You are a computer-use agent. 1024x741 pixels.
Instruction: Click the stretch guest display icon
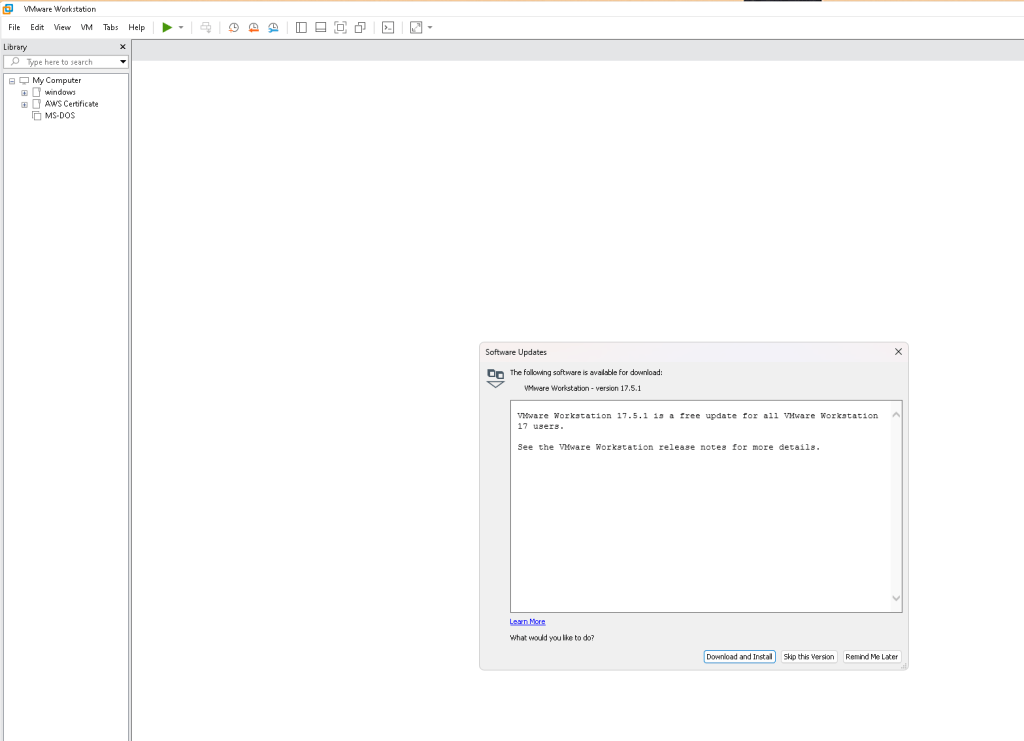pos(416,27)
